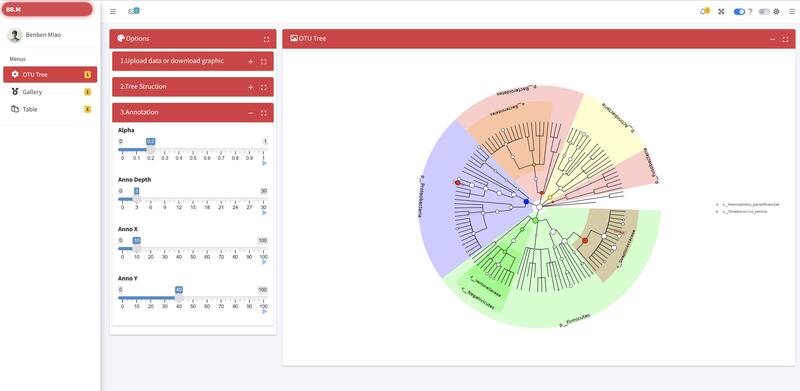Click the fullscreen arrows icon in header
This screenshot has height=391, width=800.
pyautogui.click(x=721, y=11)
